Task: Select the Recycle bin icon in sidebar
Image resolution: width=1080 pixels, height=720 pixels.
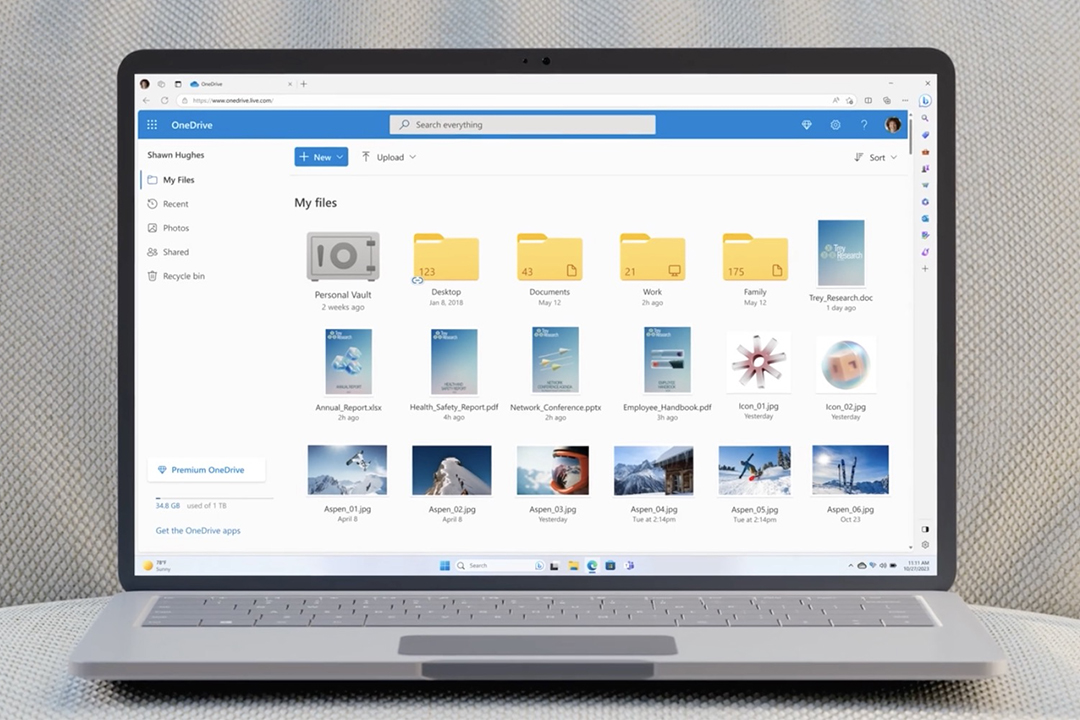Action: click(x=152, y=276)
